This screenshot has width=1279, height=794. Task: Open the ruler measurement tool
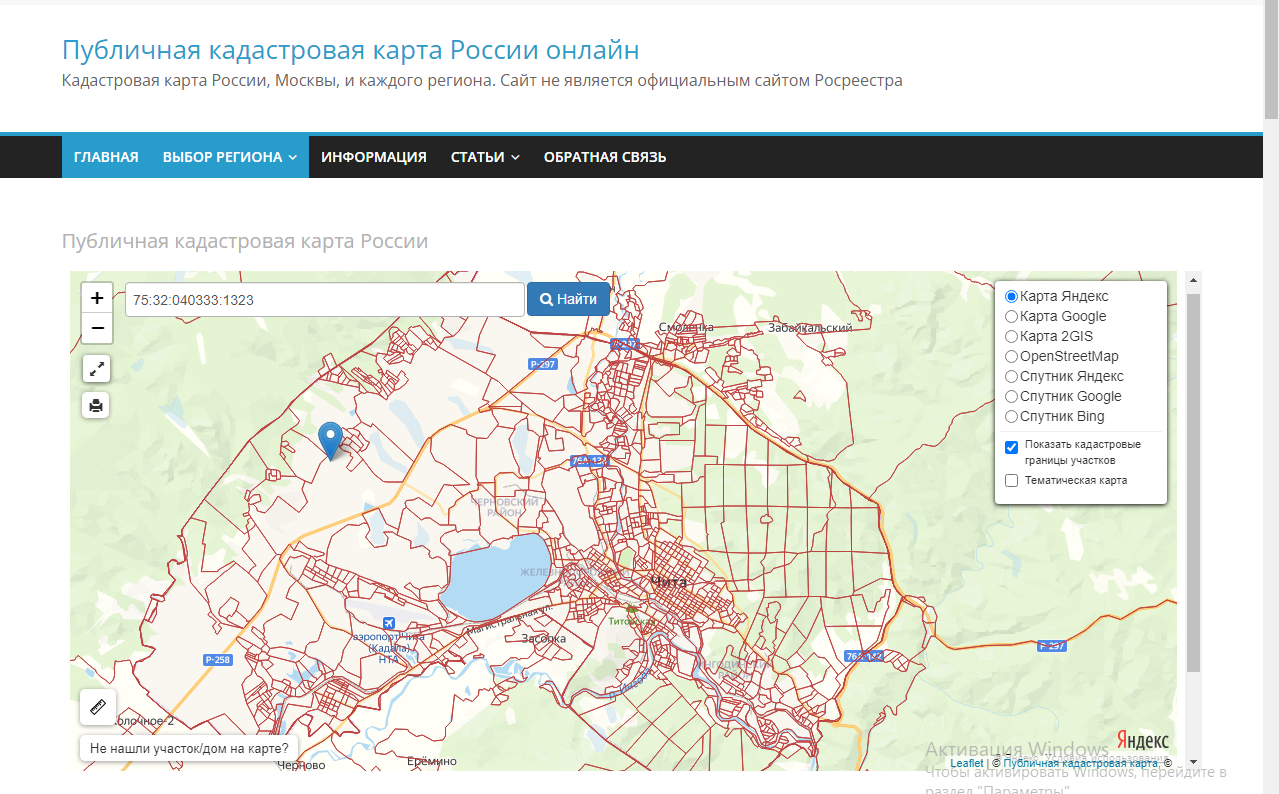click(98, 707)
